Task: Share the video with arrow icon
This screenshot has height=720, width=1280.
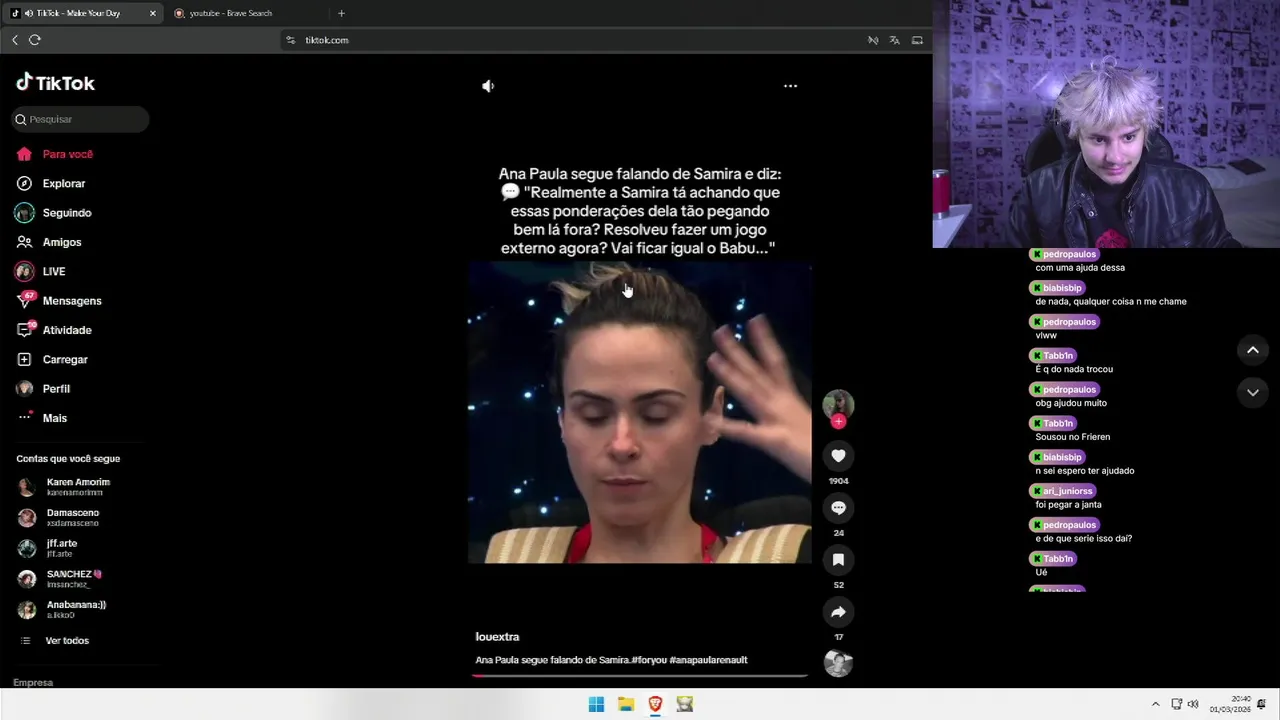Action: pyautogui.click(x=838, y=612)
